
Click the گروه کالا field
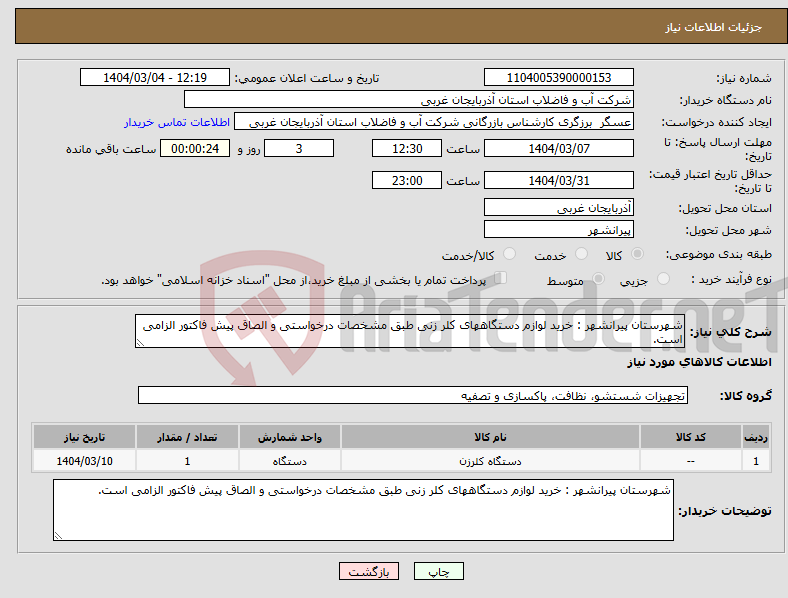pyautogui.click(x=413, y=395)
